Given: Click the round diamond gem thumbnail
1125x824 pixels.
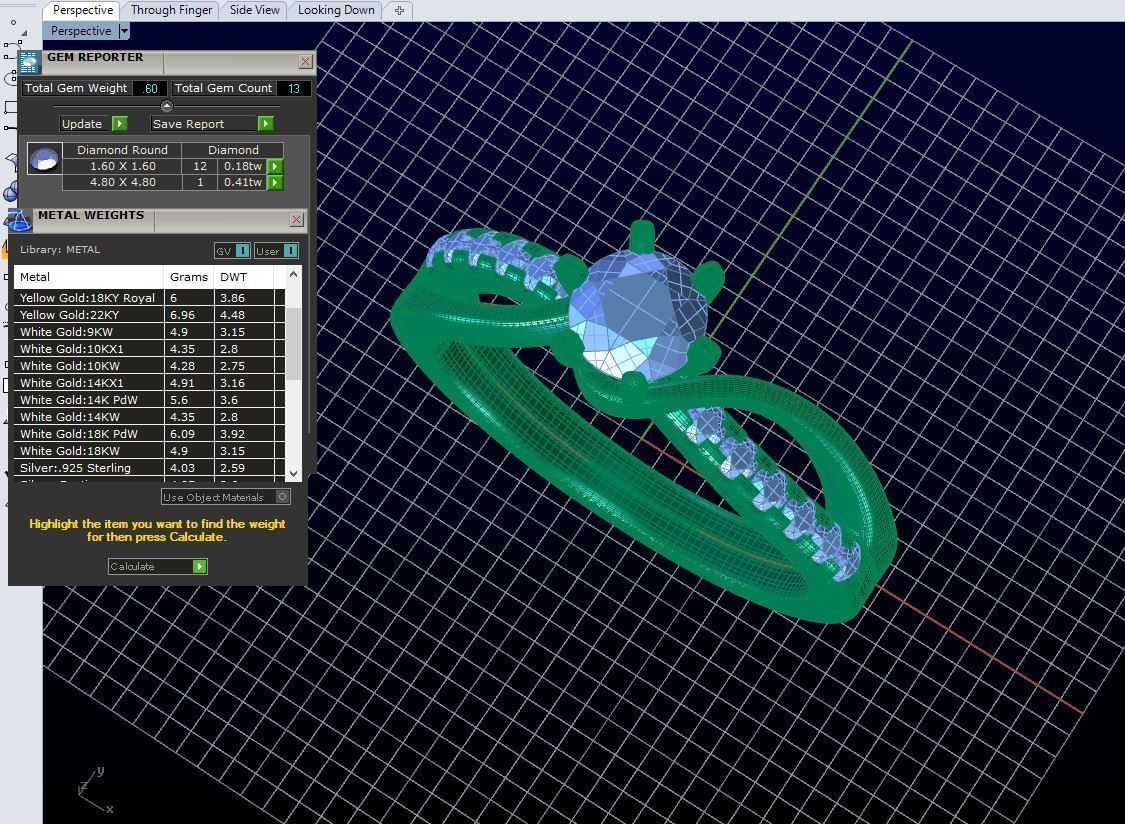Looking at the screenshot, I should (44, 159).
